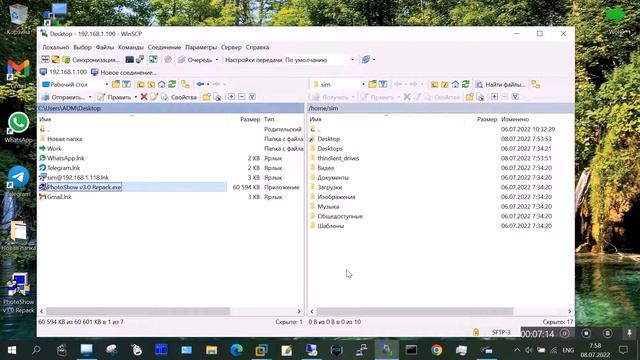
Task: Click the Найти файлы... find files button
Action: [x=501, y=84]
